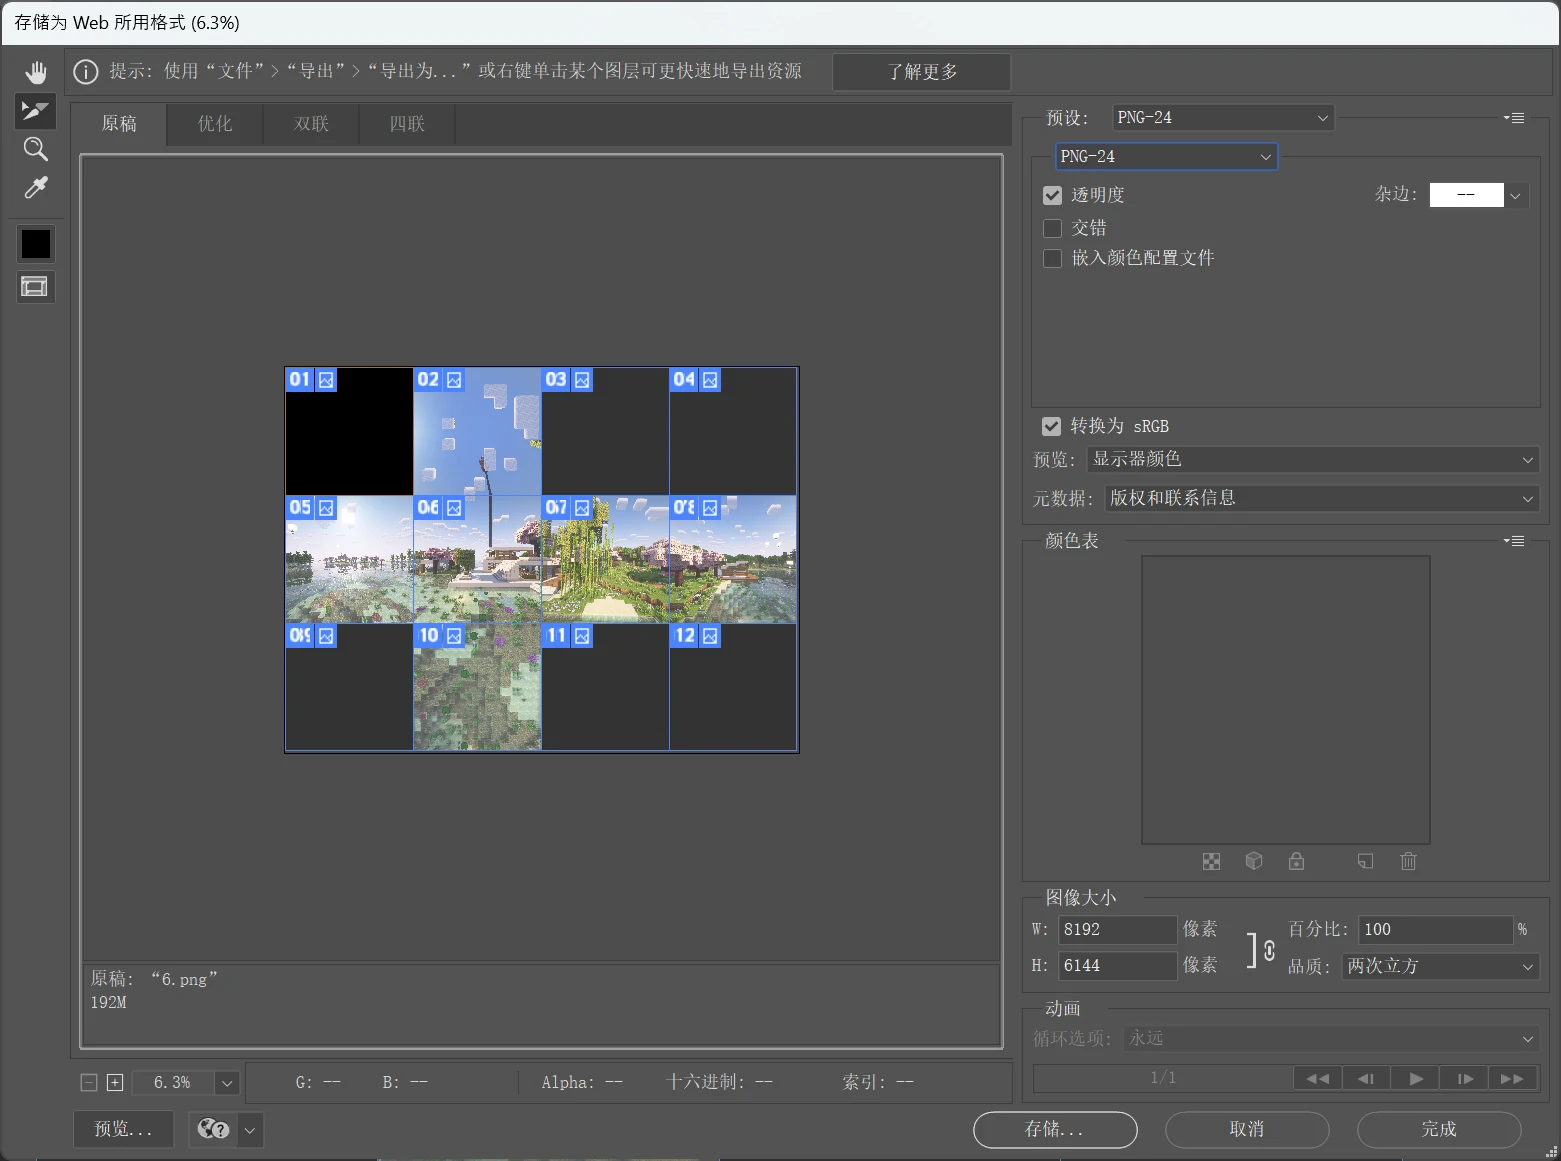Viewport: 1561px width, 1161px height.
Task: Toggle 转换为 sRGB checkbox
Action: pyautogui.click(x=1051, y=426)
